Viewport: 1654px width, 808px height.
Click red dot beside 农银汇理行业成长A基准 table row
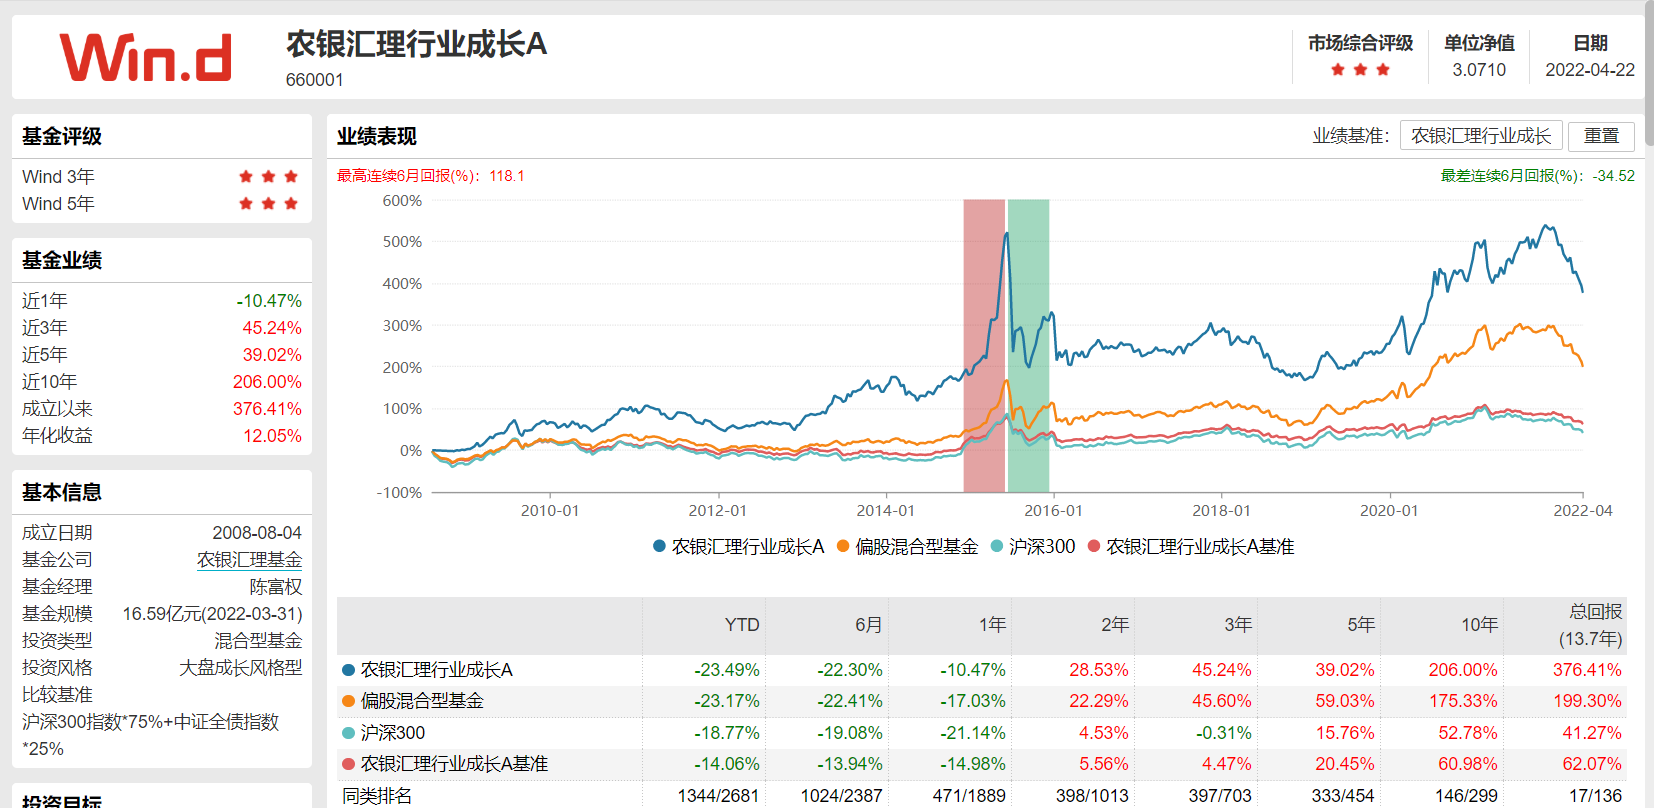[348, 764]
